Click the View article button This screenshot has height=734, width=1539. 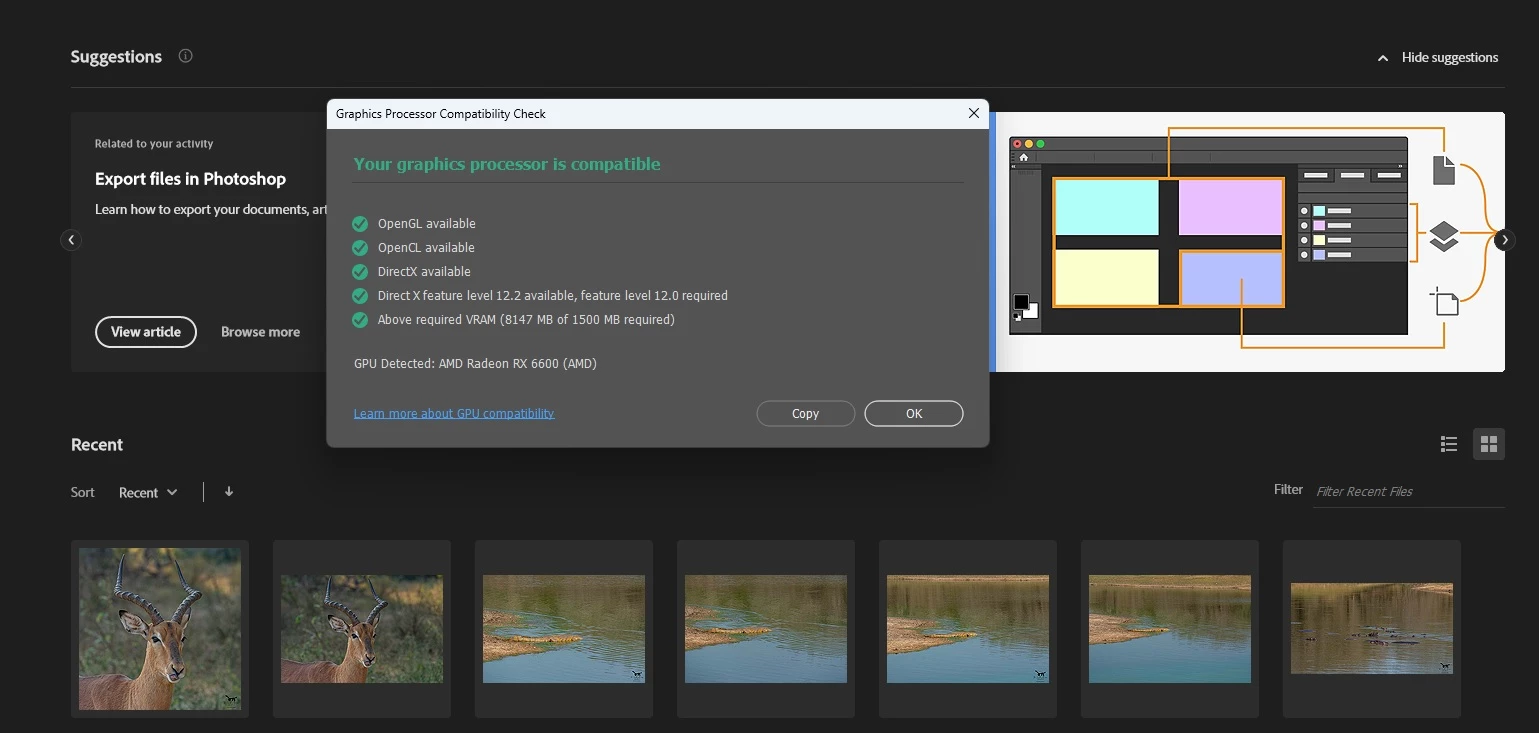pos(146,332)
